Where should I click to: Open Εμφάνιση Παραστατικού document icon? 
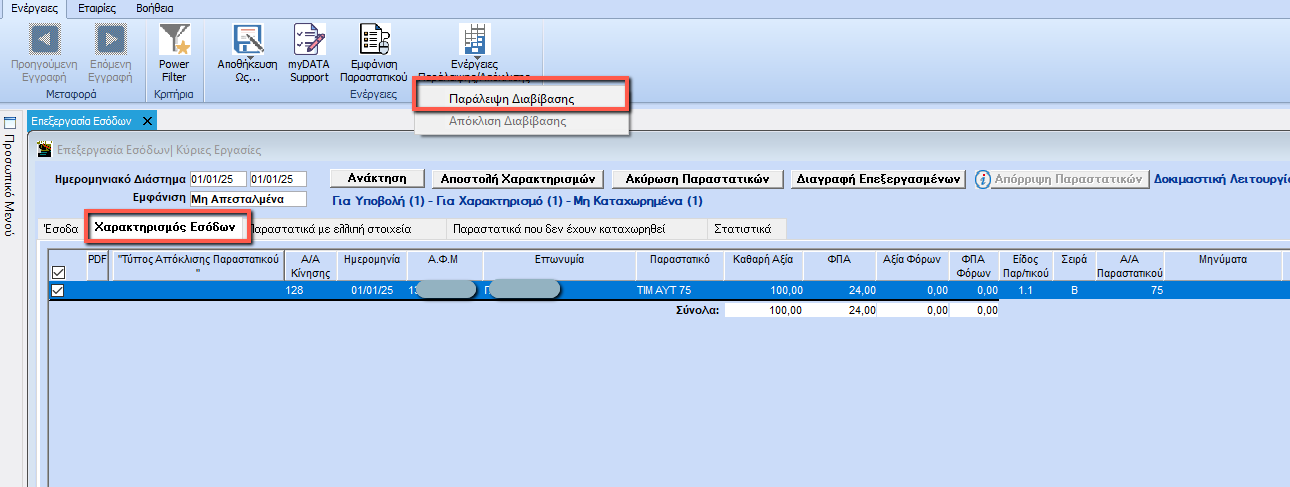pos(374,40)
